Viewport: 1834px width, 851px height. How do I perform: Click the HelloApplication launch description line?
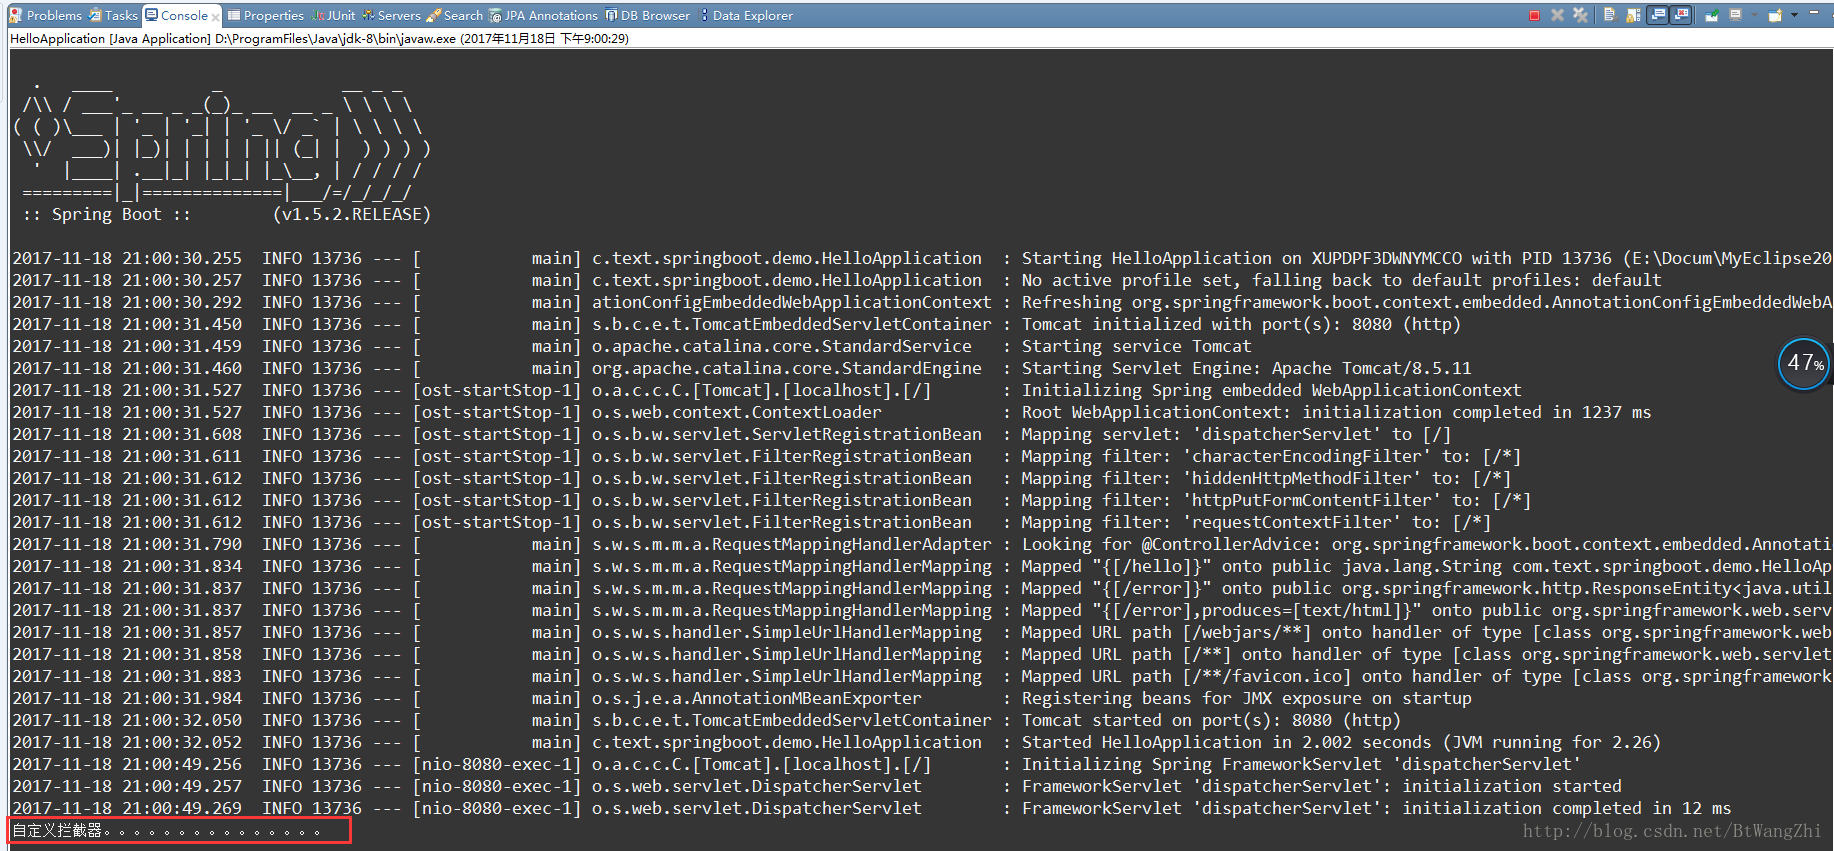click(x=319, y=38)
